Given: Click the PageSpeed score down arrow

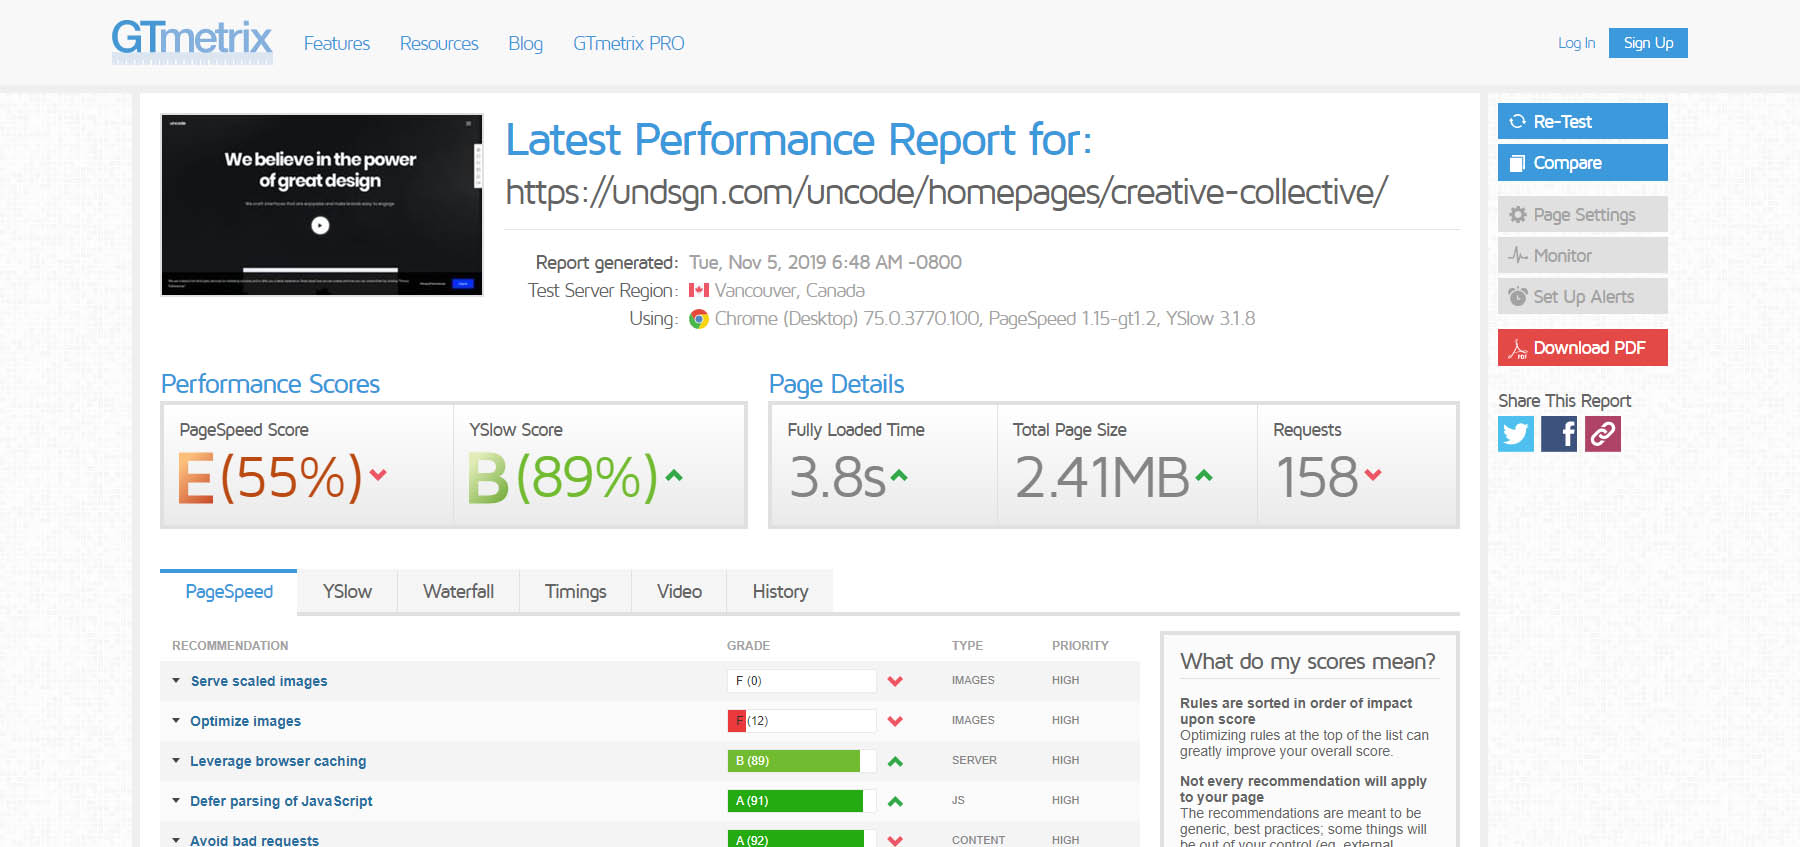Looking at the screenshot, I should click(x=378, y=475).
